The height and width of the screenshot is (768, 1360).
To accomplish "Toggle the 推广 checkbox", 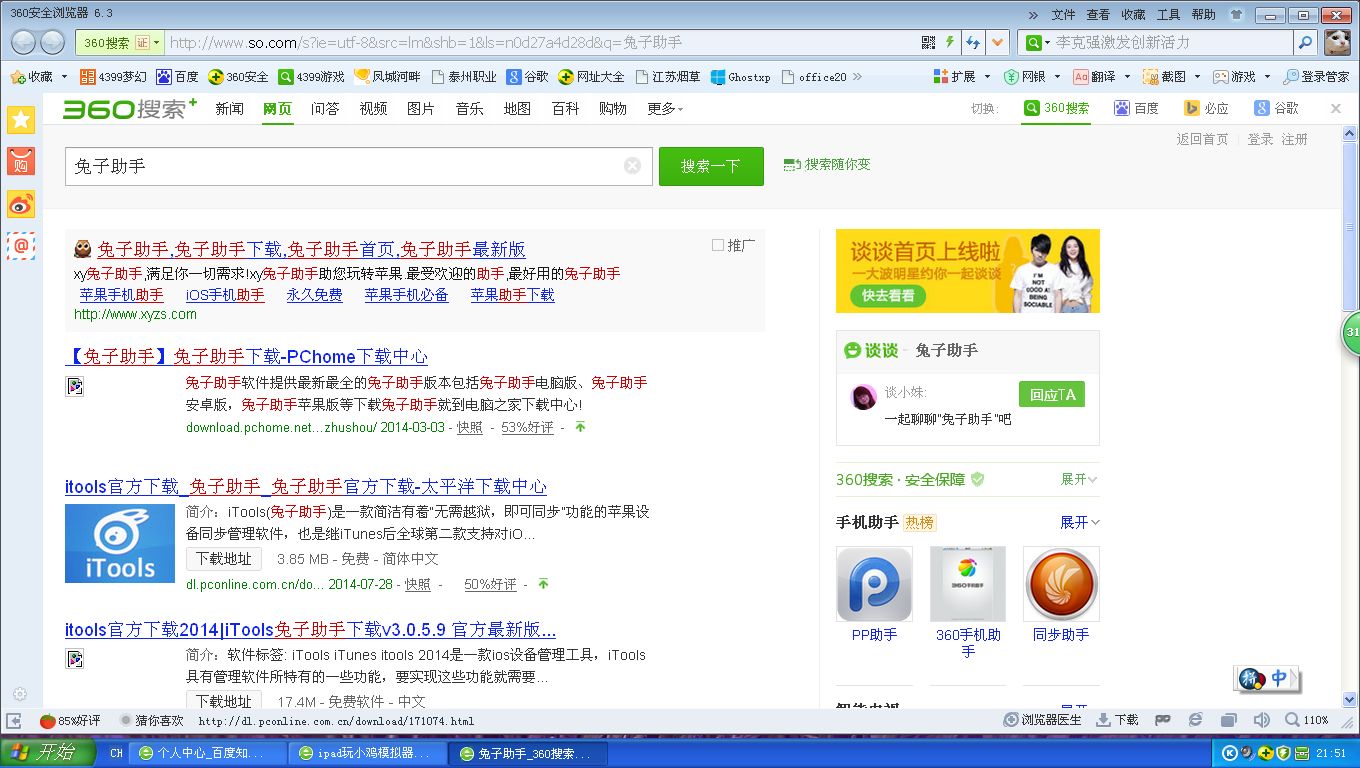I will [717, 245].
